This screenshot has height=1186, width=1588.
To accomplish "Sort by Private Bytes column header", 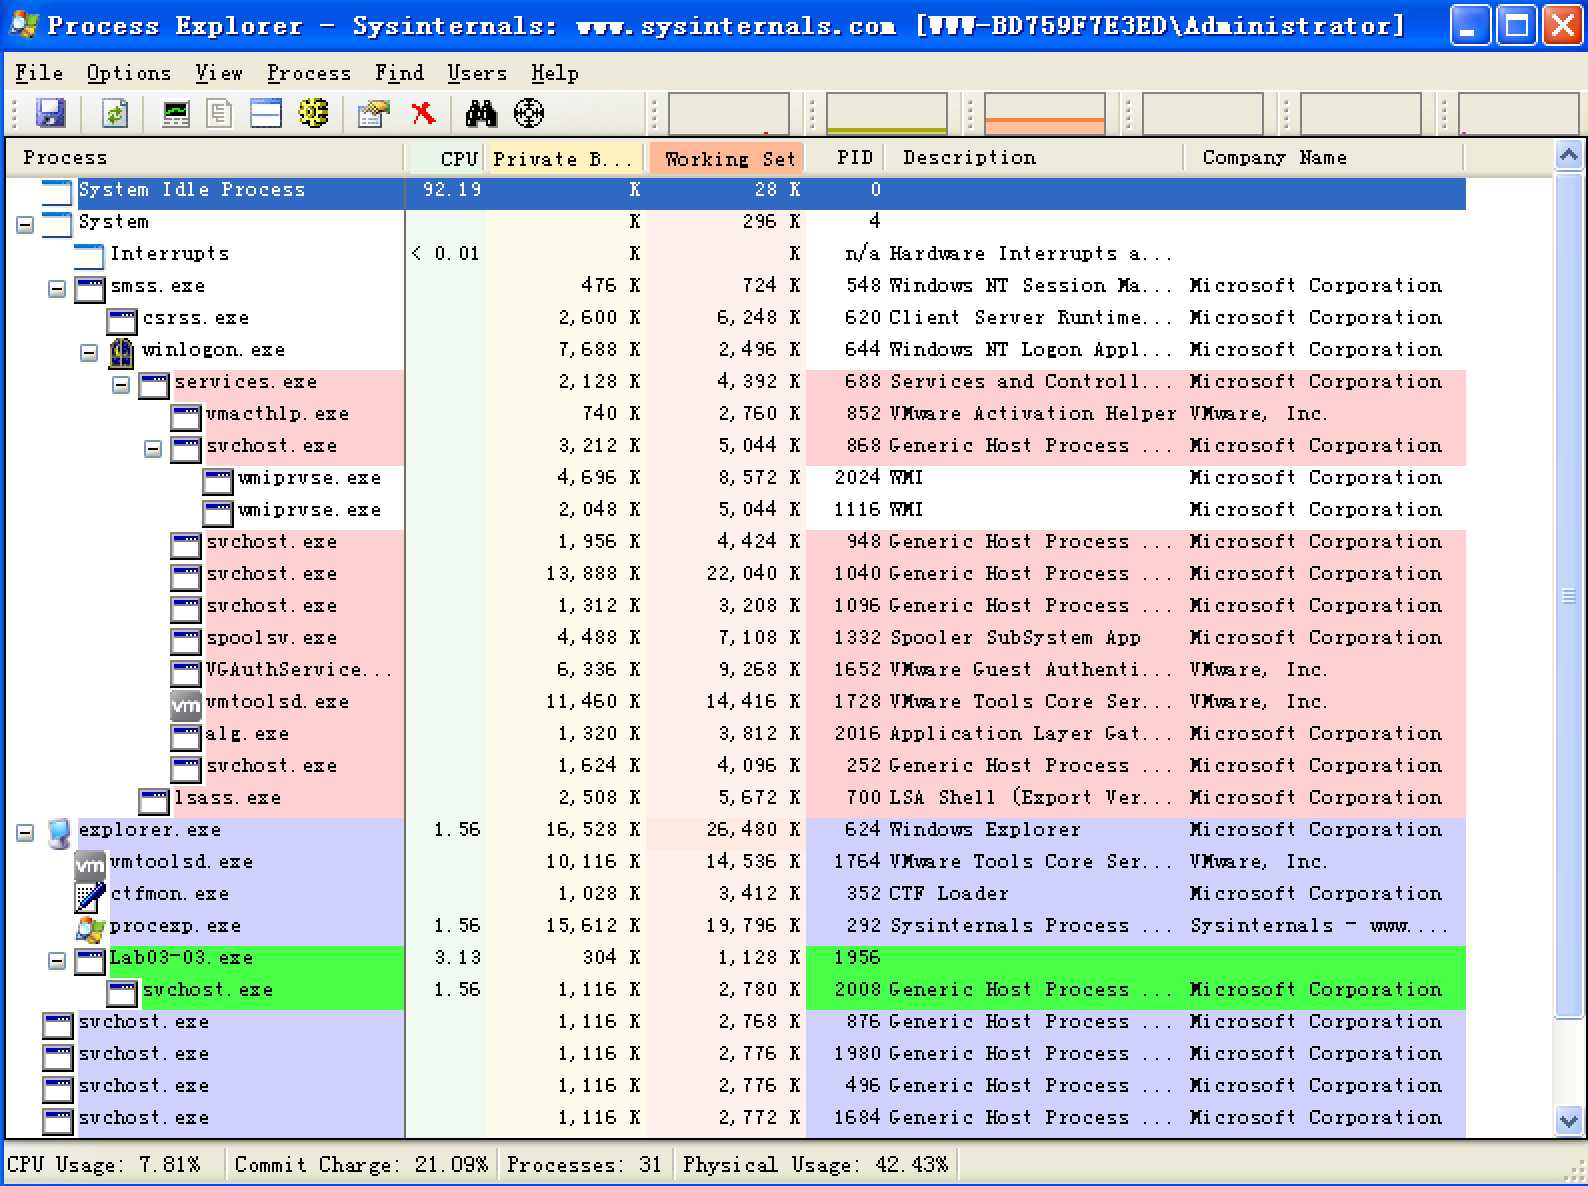I will (x=565, y=158).
